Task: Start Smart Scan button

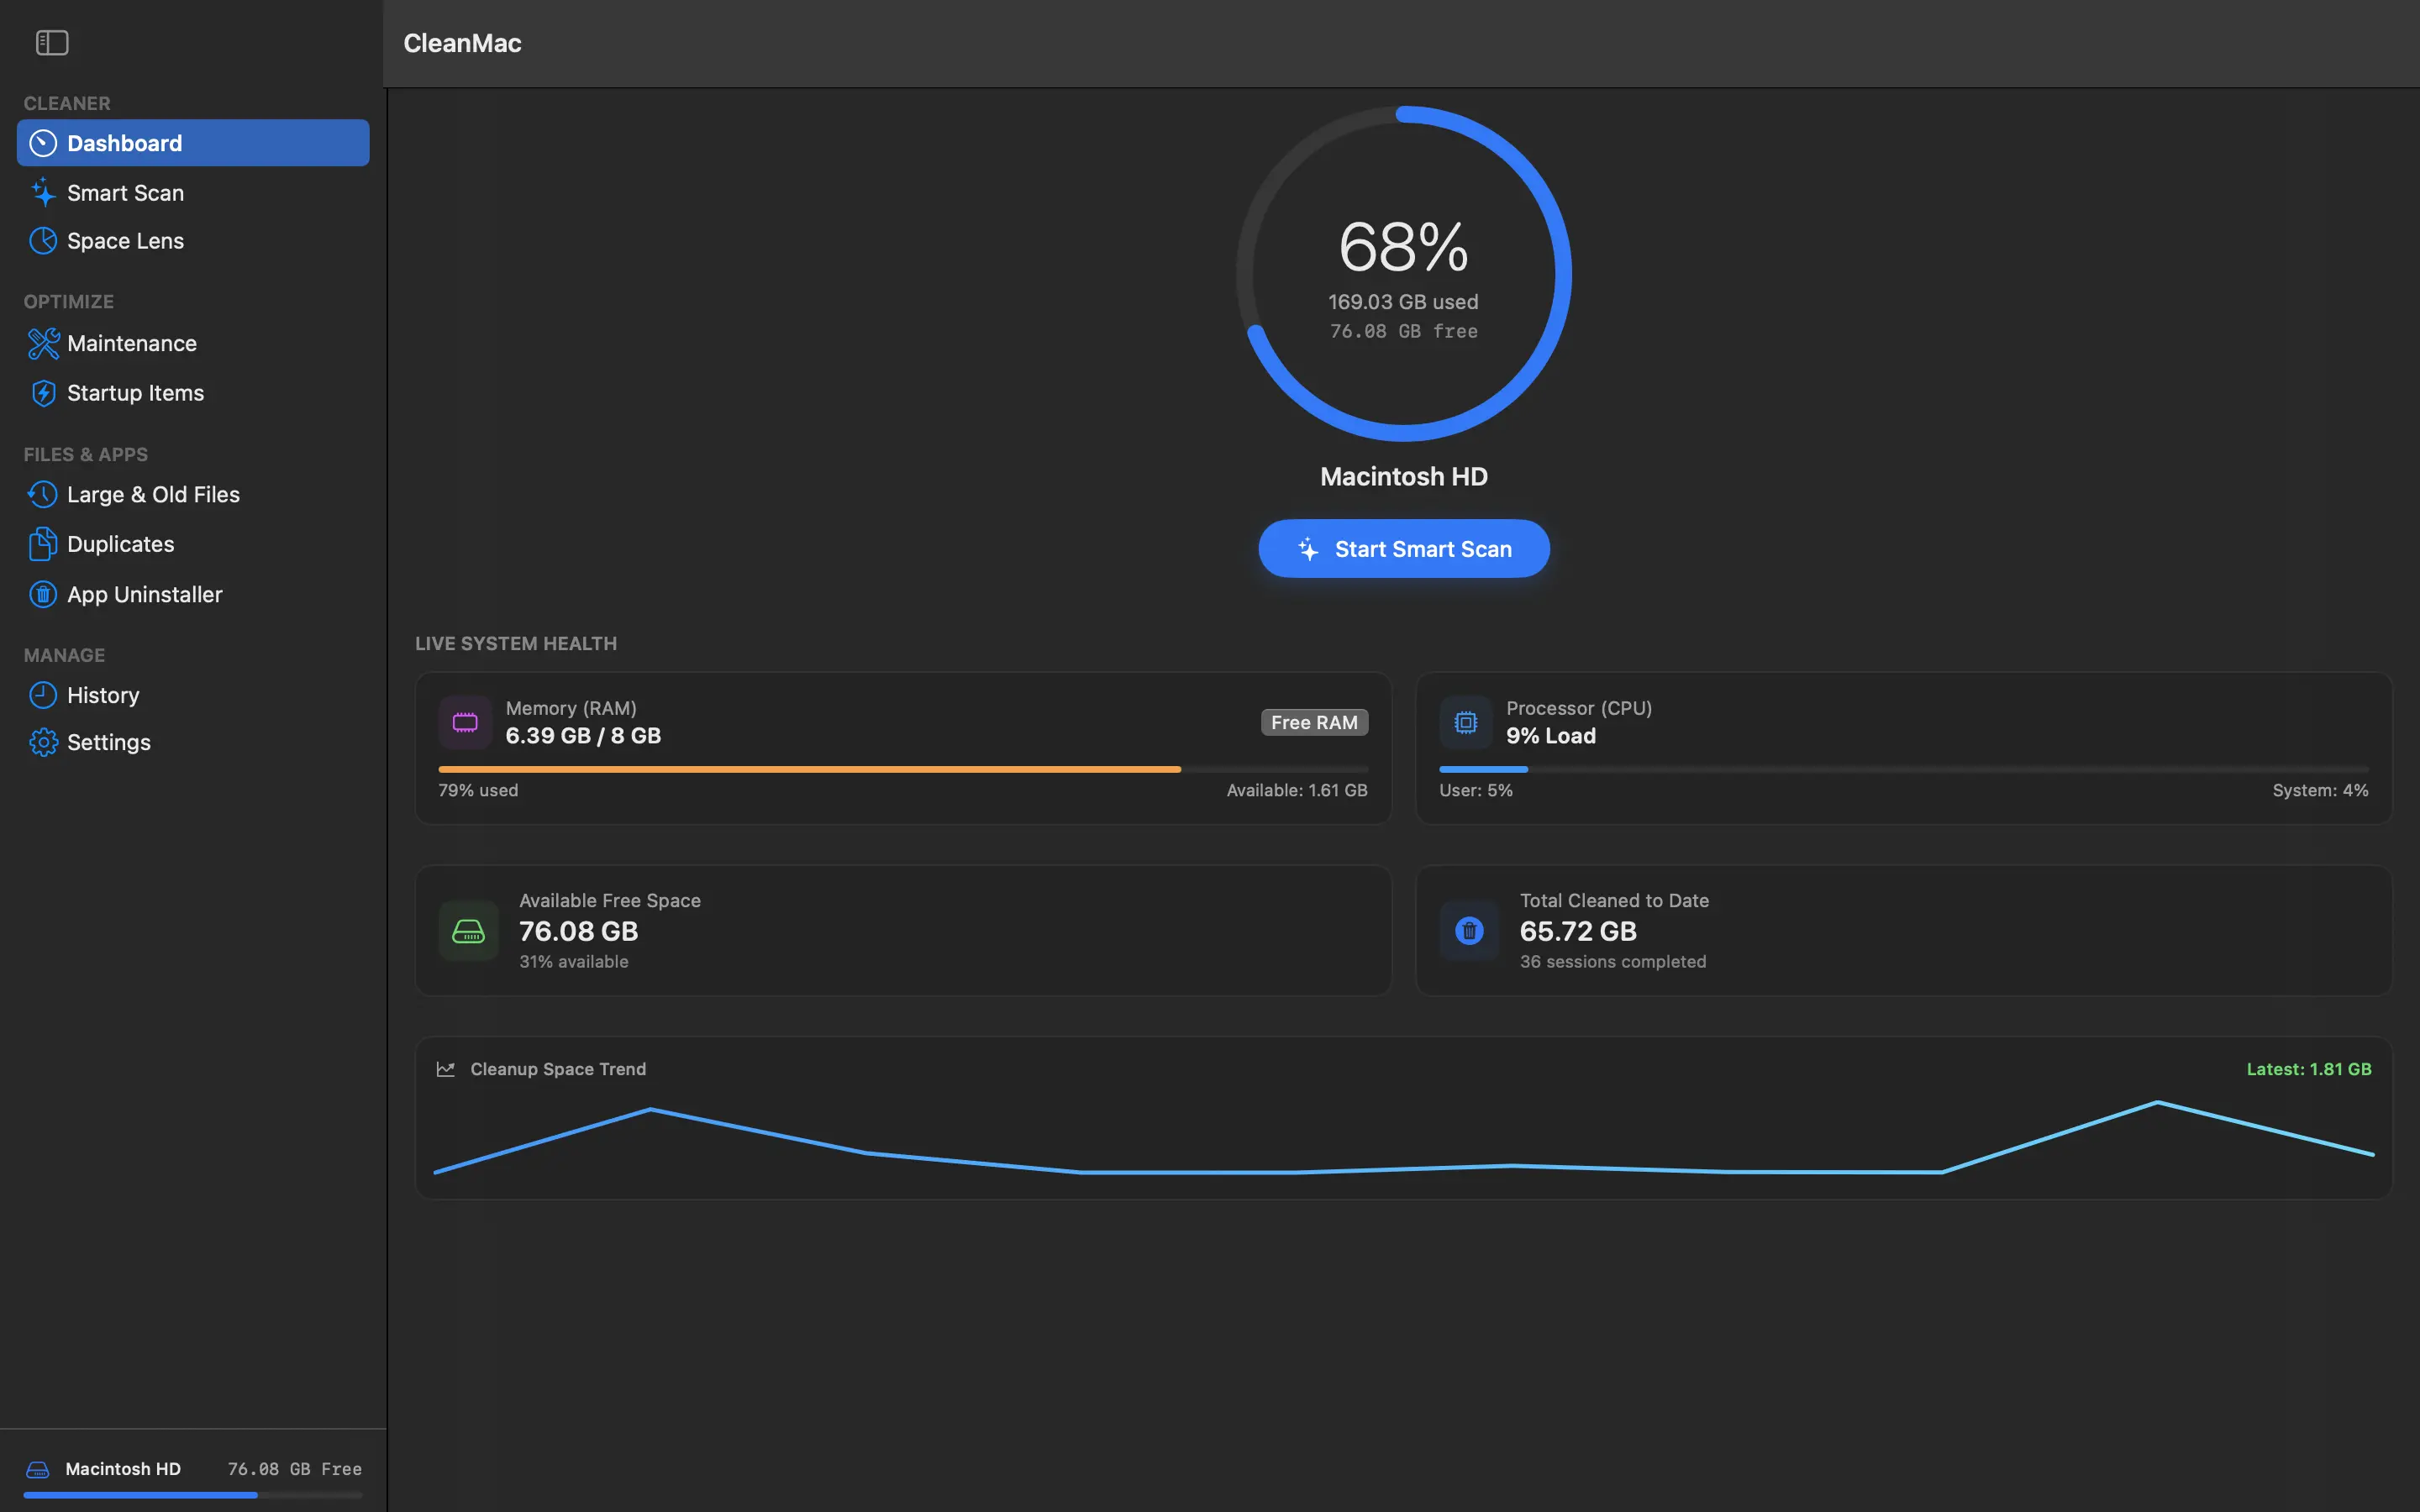Action: pyautogui.click(x=1404, y=548)
